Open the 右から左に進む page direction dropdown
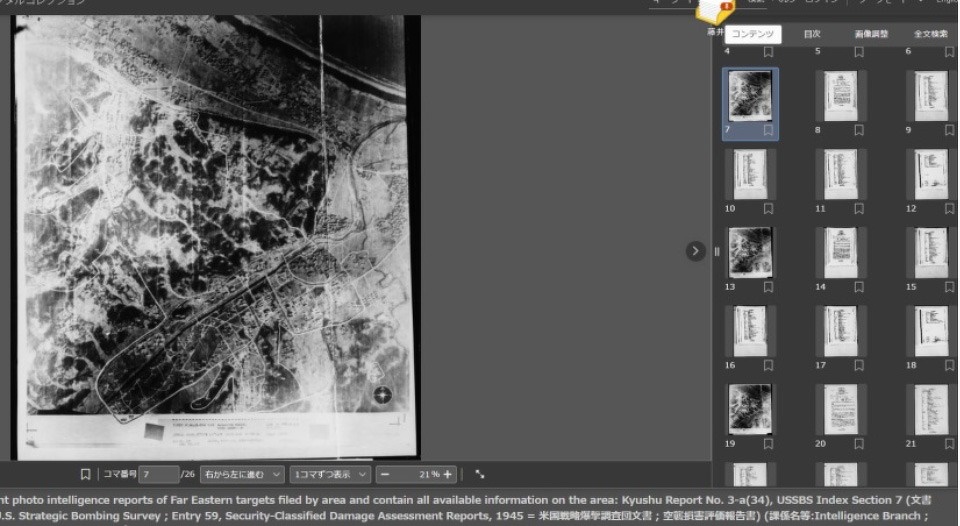This screenshot has width=960, height=526. (x=241, y=474)
